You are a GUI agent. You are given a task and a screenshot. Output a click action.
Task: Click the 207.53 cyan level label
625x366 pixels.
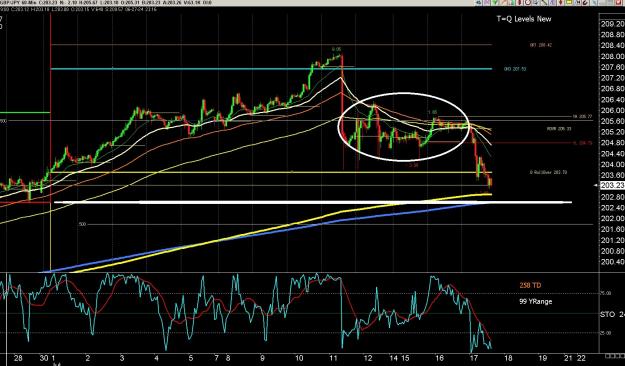pos(515,69)
